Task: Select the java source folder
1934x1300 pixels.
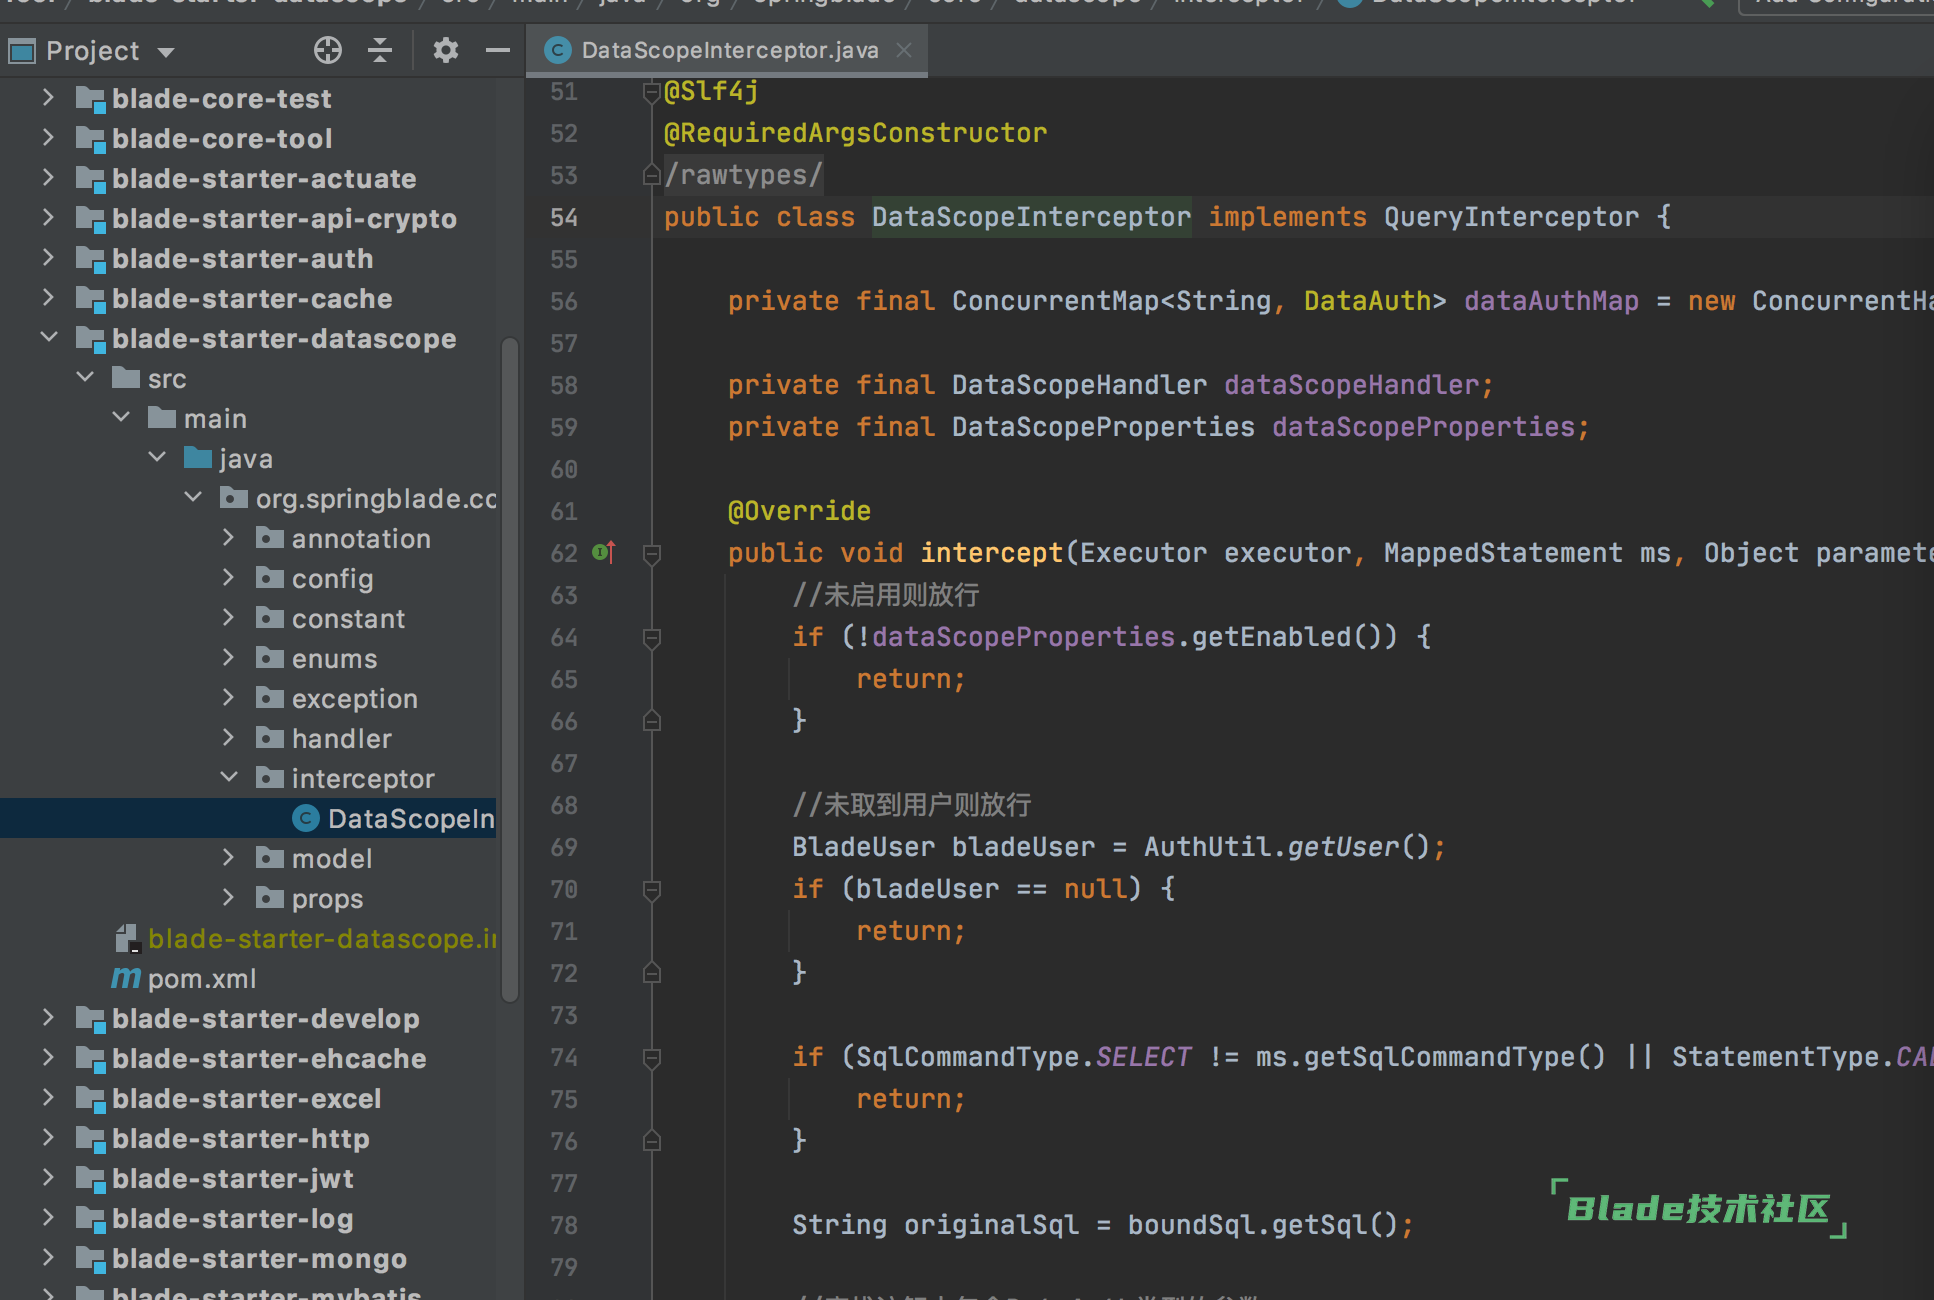Action: 245,458
